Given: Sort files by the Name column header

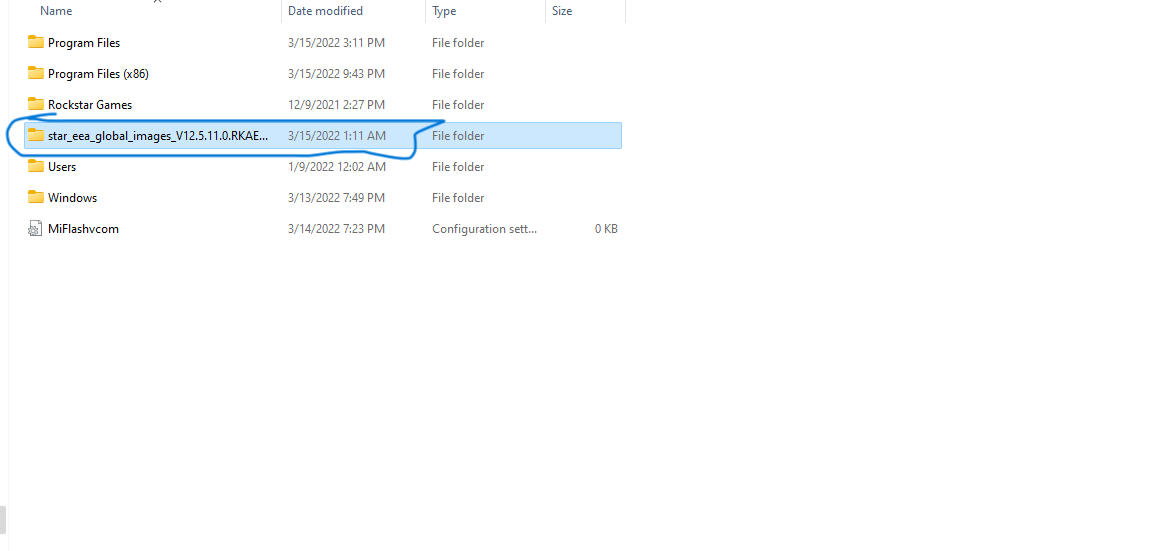Looking at the screenshot, I should (58, 11).
